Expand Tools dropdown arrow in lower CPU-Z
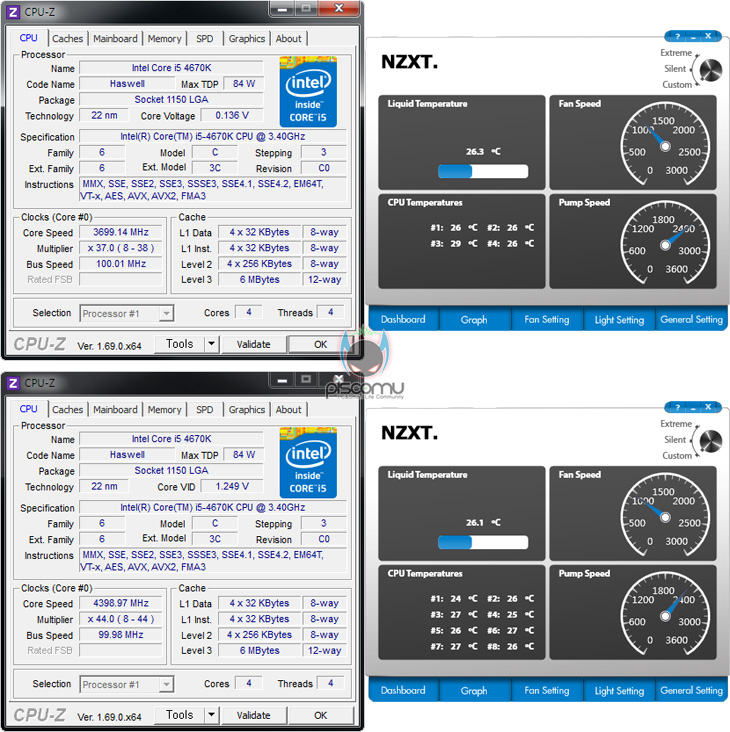This screenshot has height=732, width=730. click(x=211, y=715)
